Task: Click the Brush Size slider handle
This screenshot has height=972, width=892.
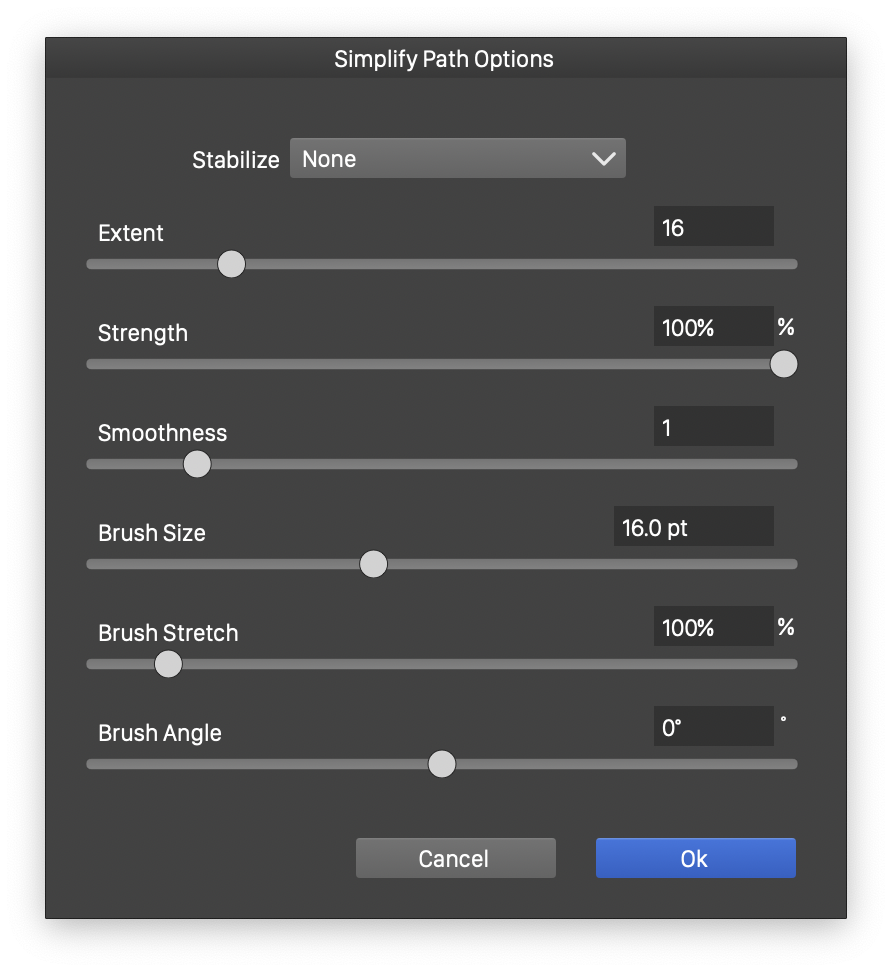Action: click(x=373, y=564)
